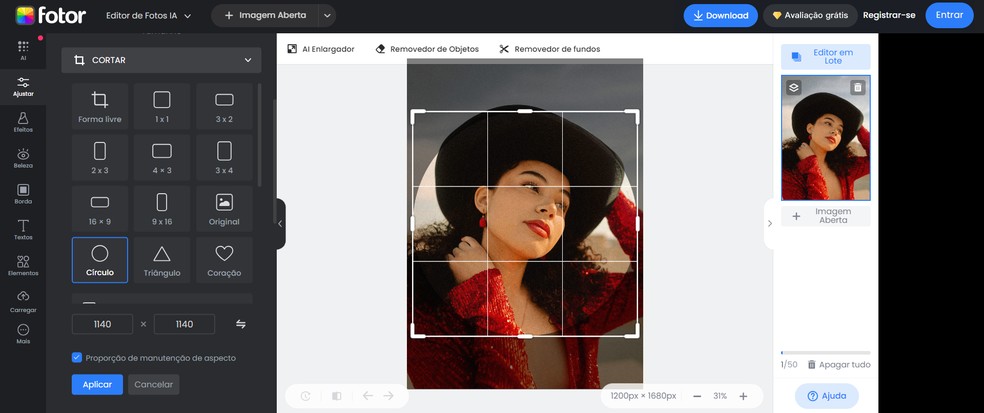This screenshot has height=413, width=984.
Task: Choose the 3 x 2 crop ratio
Action: tap(224, 106)
